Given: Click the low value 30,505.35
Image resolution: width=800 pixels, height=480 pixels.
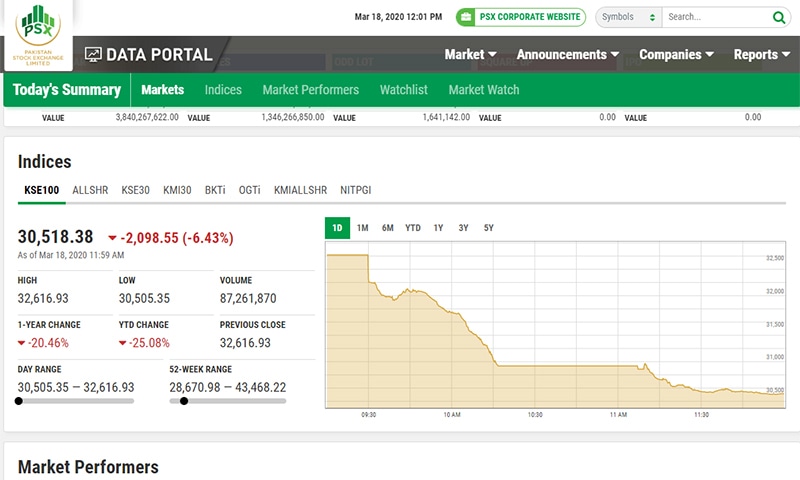Looking at the screenshot, I should pyautogui.click(x=144, y=298).
